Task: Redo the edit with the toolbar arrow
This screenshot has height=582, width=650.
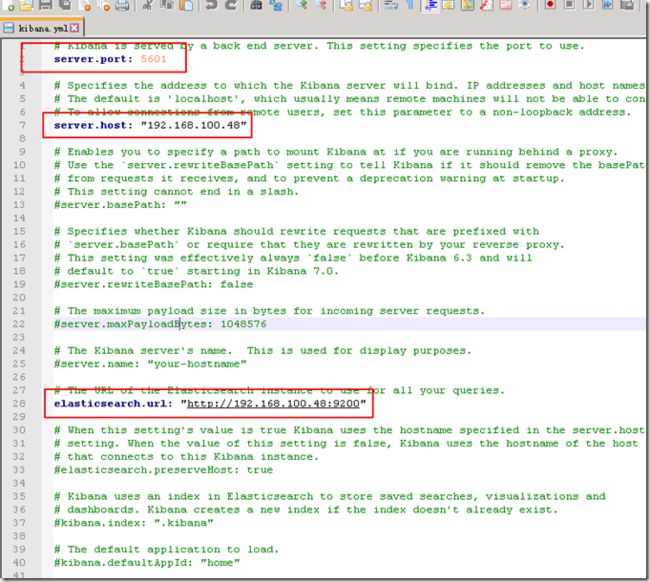Action: pyautogui.click(x=231, y=5)
